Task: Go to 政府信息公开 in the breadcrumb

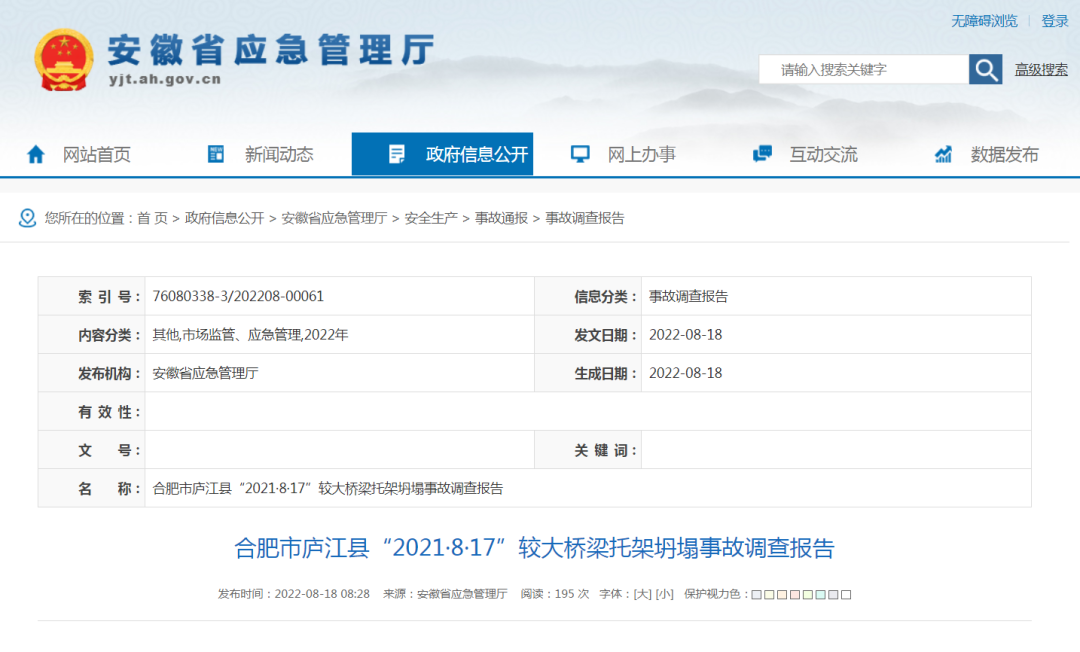Action: (225, 218)
